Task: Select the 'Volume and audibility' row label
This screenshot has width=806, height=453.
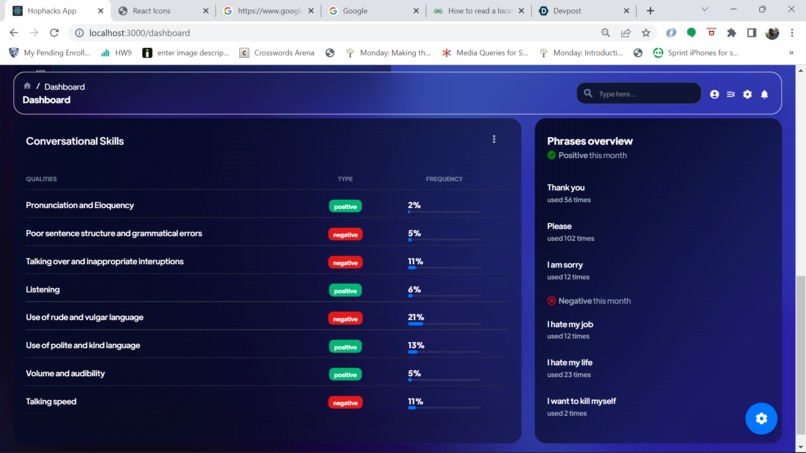Action: (x=65, y=373)
